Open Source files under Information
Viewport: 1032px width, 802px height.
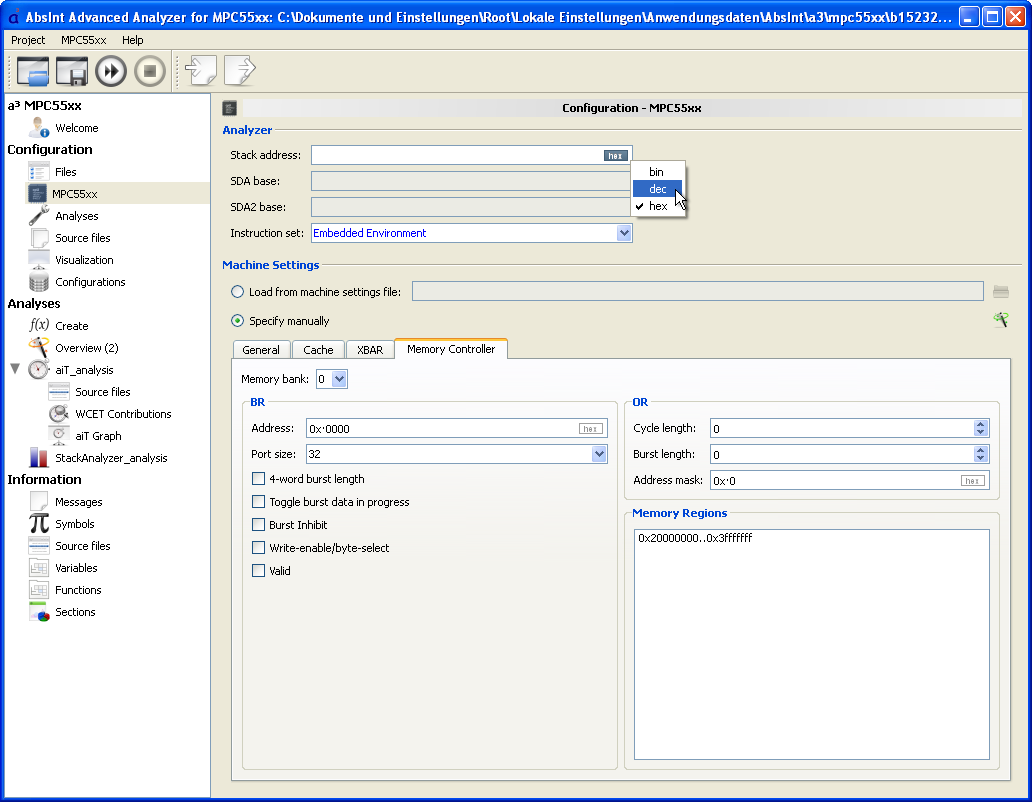point(82,545)
